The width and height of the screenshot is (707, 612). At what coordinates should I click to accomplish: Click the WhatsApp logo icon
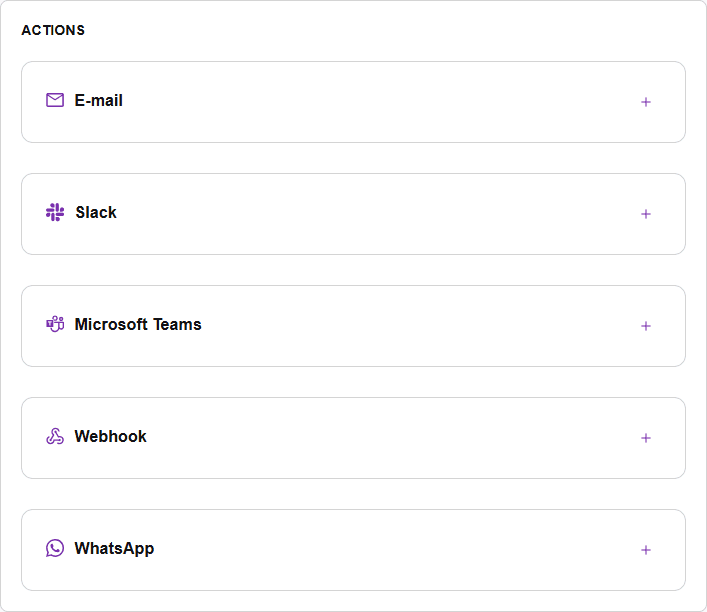pos(55,548)
